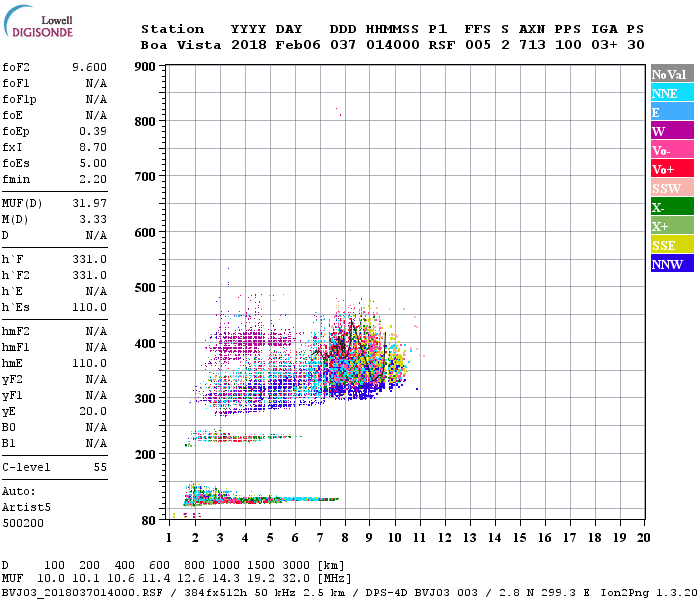Click the RSF program value
This screenshot has height=600, width=700.
point(442,45)
